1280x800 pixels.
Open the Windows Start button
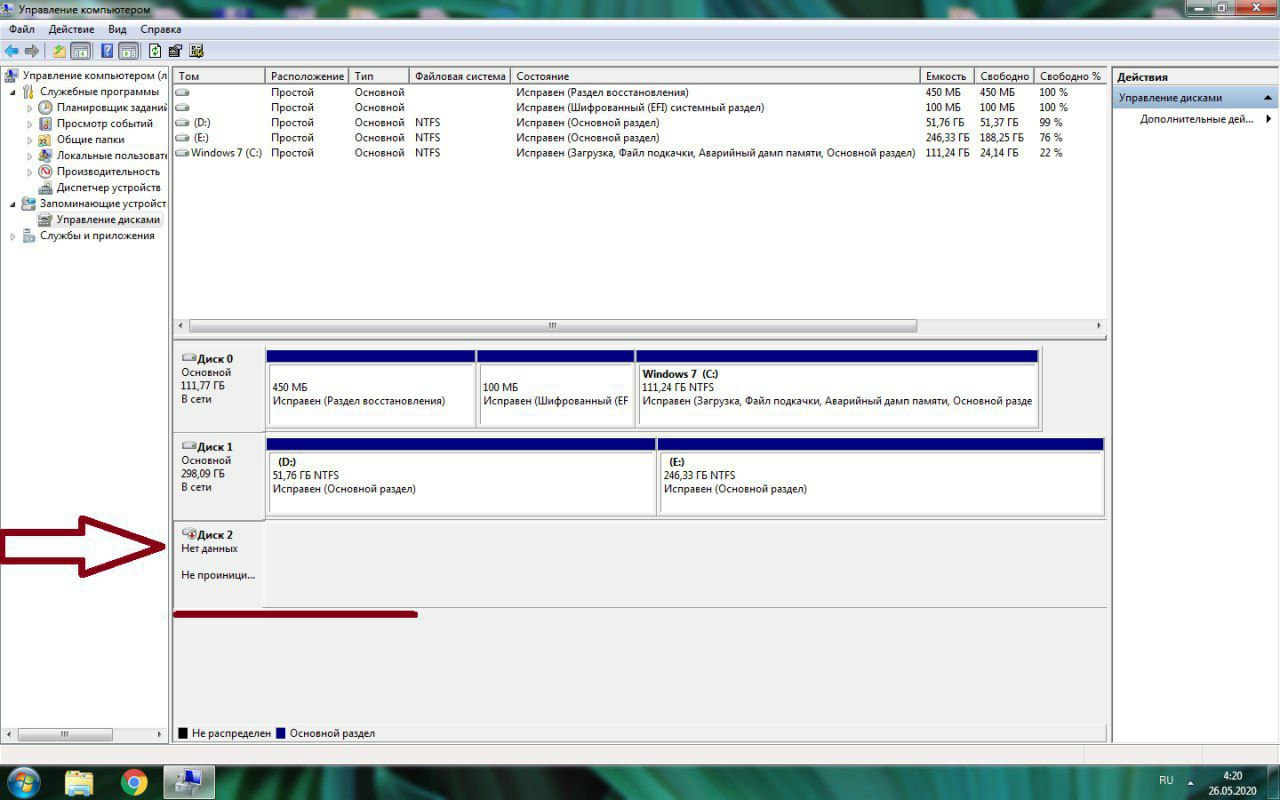[22, 781]
